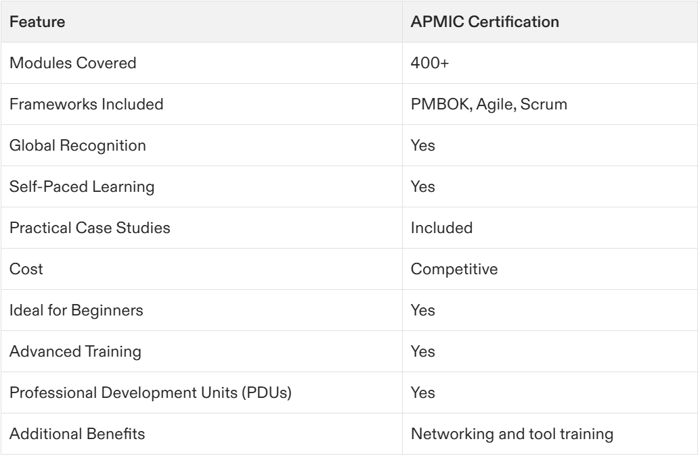
Task: Select the "Global Recognition" feature cell
Action: click(77, 145)
